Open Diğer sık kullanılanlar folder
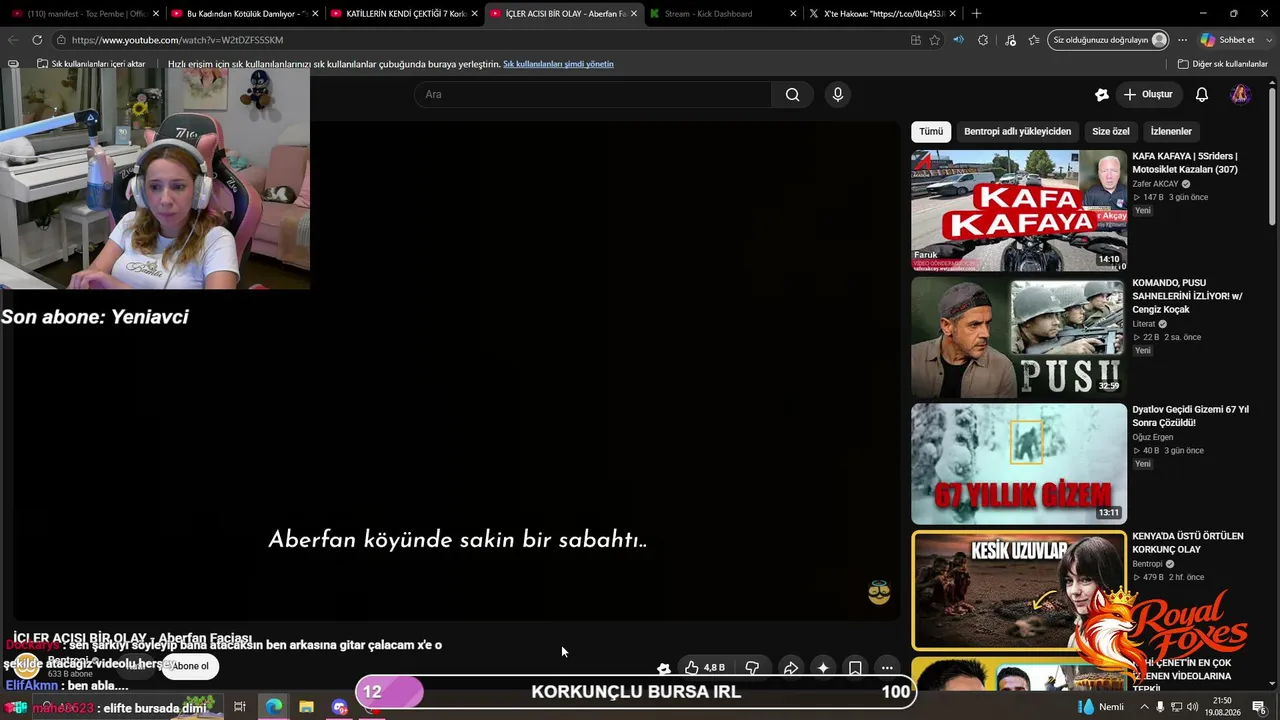The height and width of the screenshot is (720, 1280). coord(1223,64)
